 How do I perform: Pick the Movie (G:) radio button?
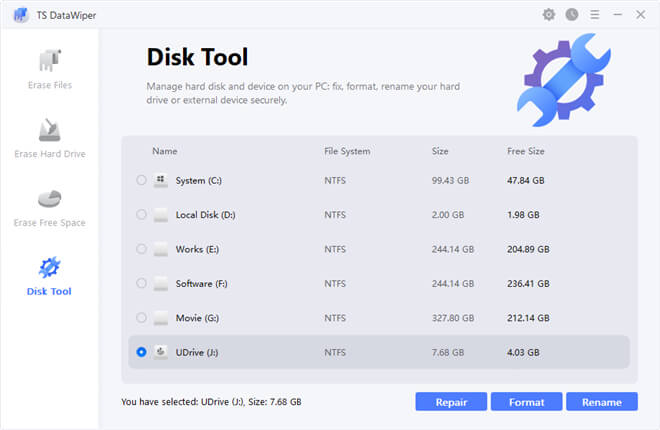point(140,318)
